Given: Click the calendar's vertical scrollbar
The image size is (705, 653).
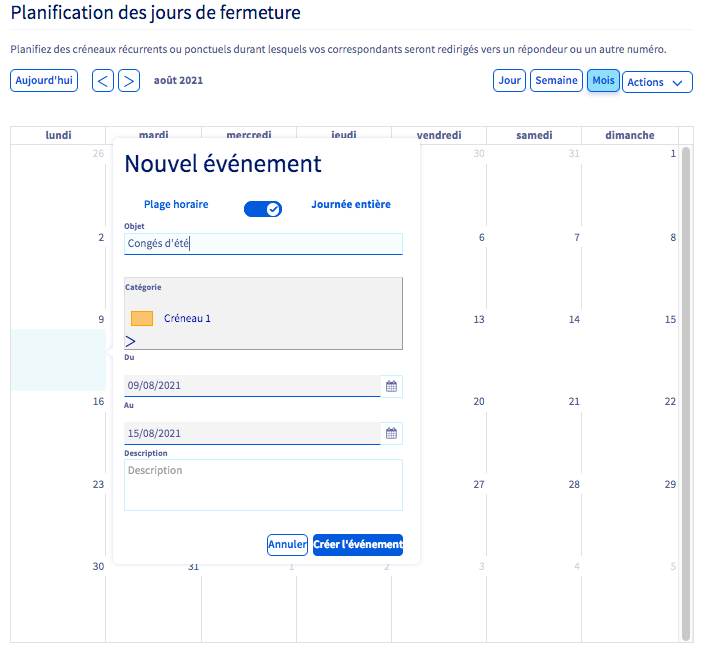Looking at the screenshot, I should point(686,390).
